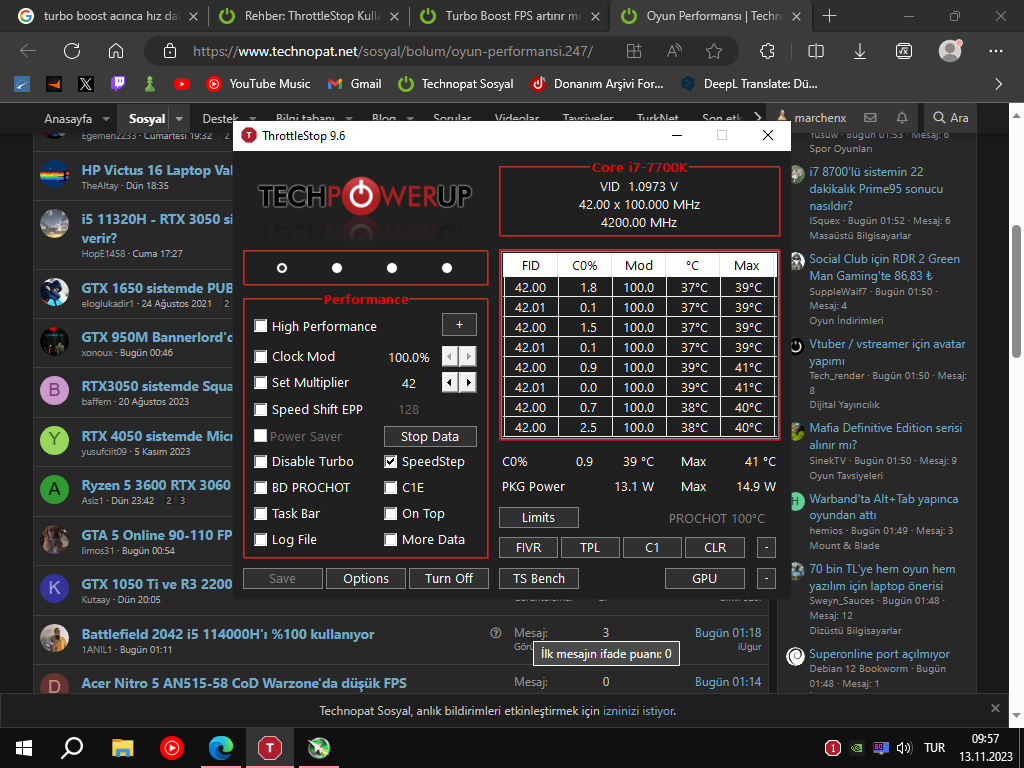
Task: Decrease Set Multiplier with left arrow
Action: (451, 382)
